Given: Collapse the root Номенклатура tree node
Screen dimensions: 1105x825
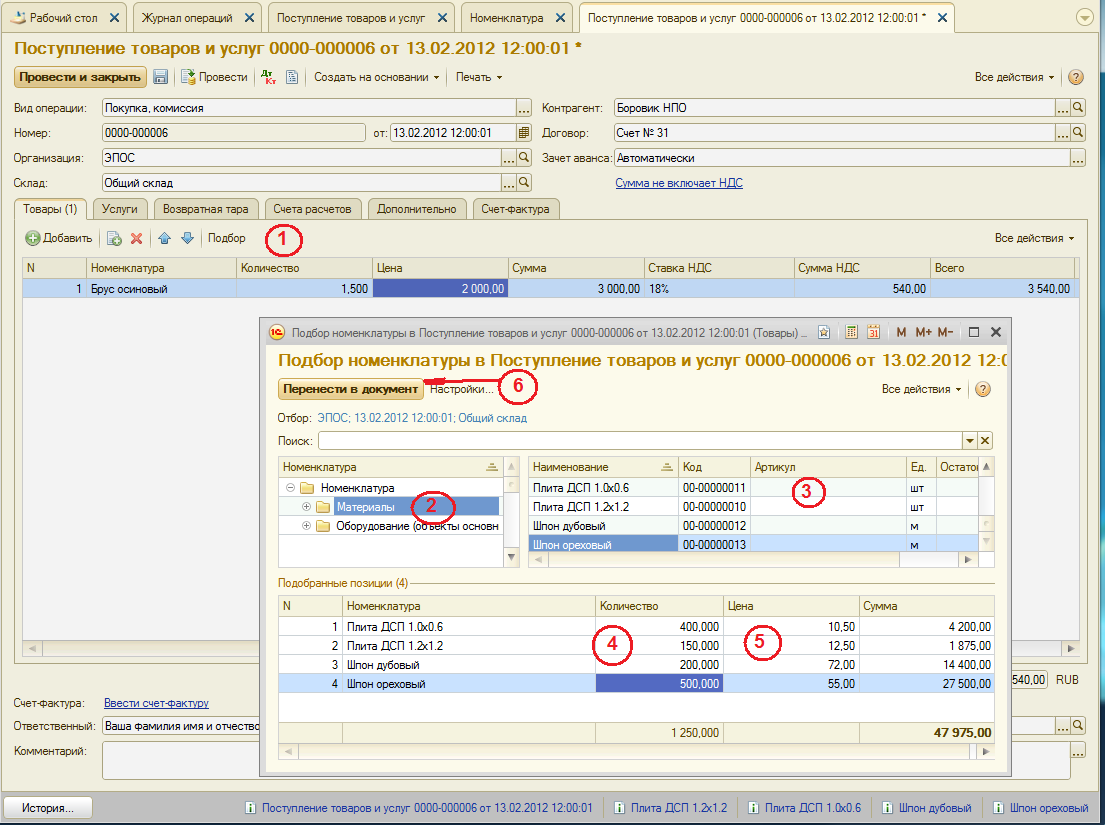Looking at the screenshot, I should tap(290, 488).
